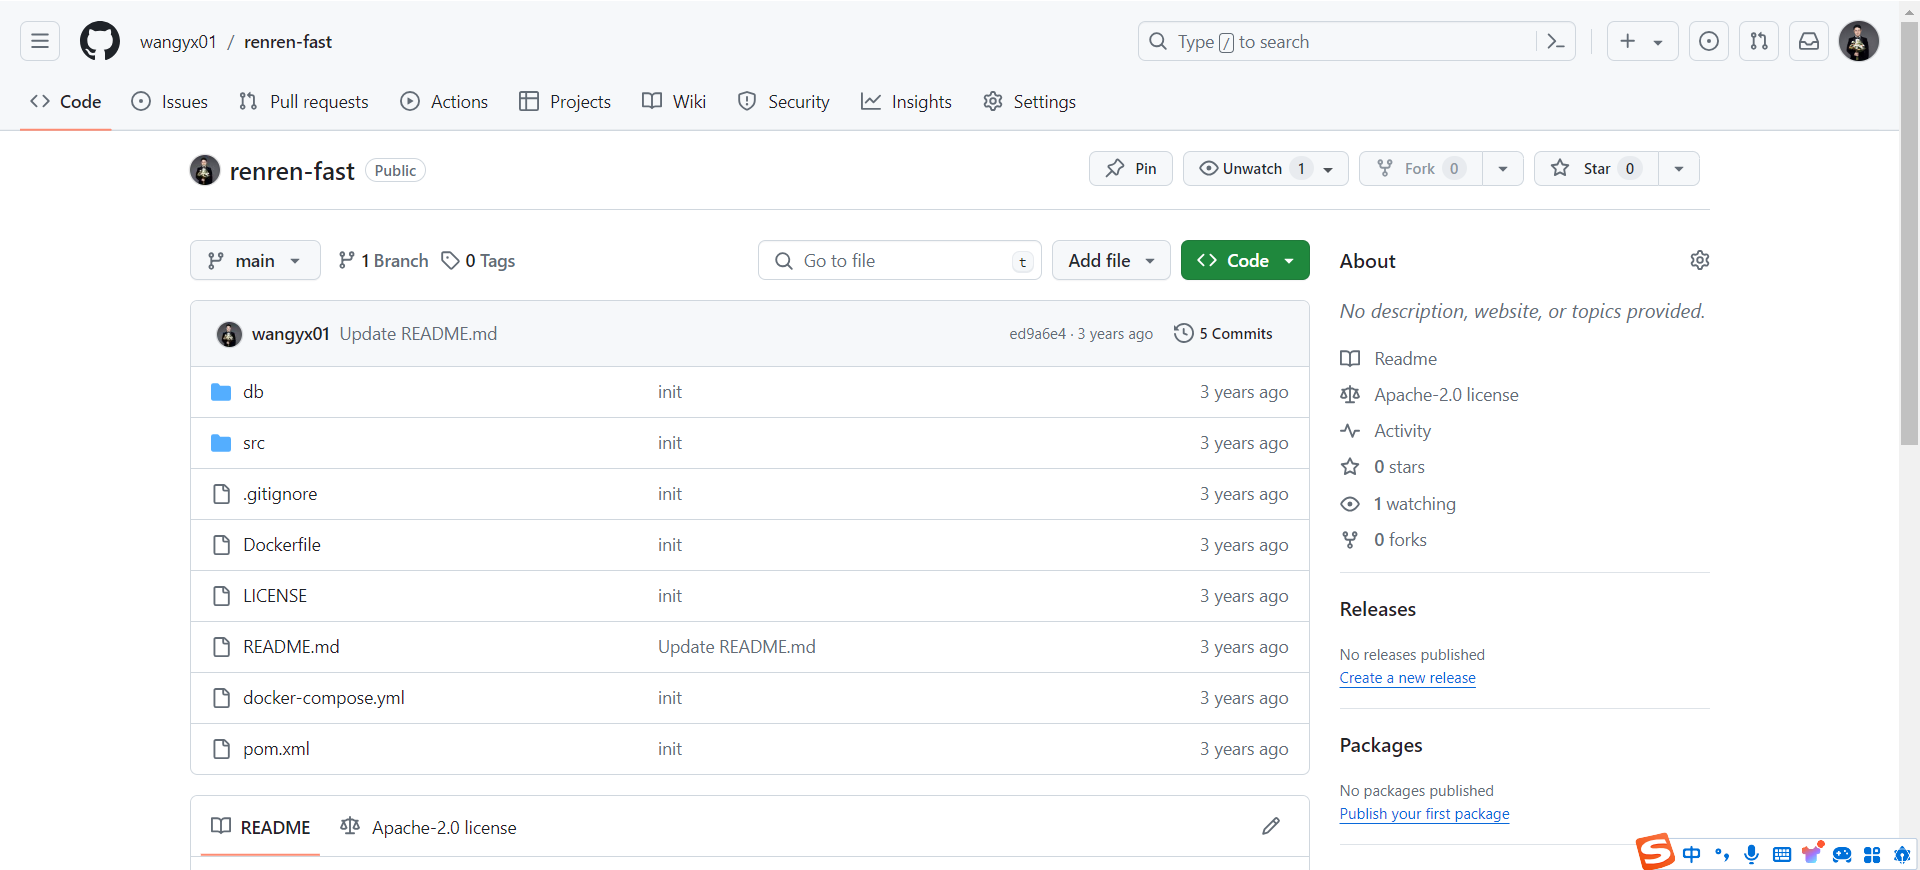Open the docker-compose.yml file
Screen dimensions: 1920x870
(324, 698)
